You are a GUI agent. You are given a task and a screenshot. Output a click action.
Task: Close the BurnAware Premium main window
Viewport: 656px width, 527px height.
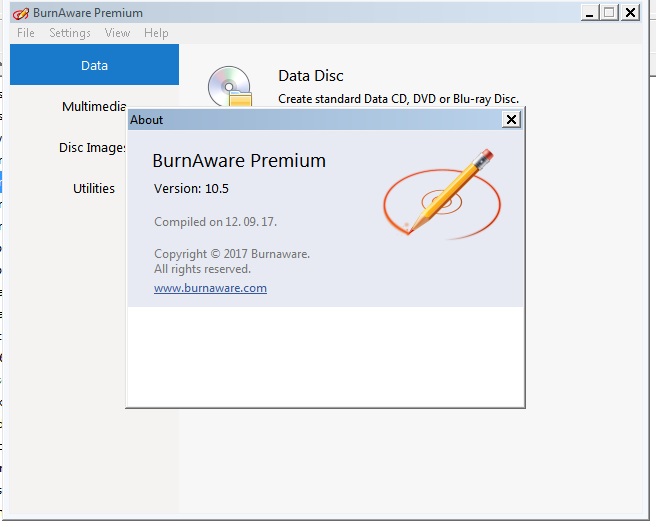tap(630, 13)
